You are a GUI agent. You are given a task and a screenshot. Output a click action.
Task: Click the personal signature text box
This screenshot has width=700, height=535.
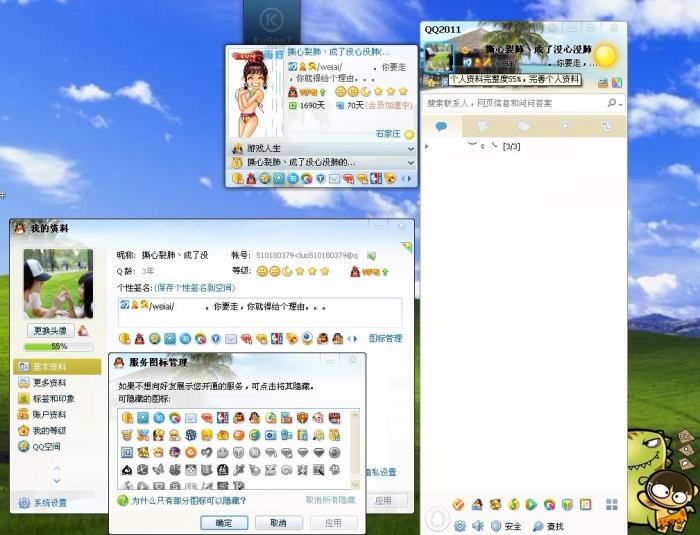tap(260, 313)
